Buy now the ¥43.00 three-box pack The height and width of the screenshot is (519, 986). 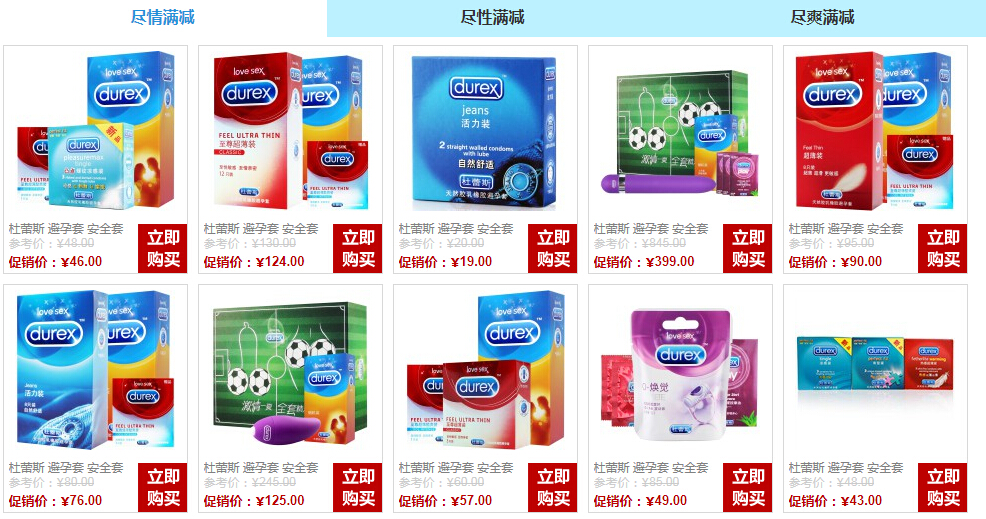[x=943, y=488]
